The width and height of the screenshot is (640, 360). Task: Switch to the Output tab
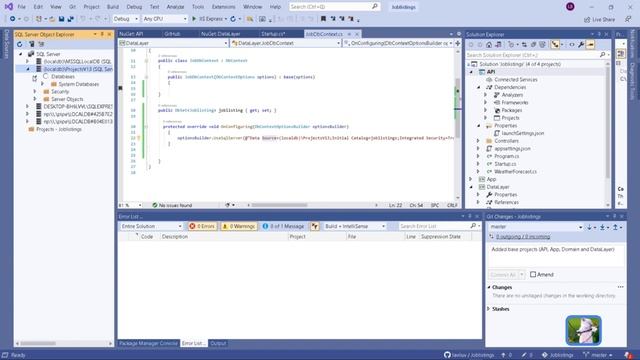coord(218,343)
